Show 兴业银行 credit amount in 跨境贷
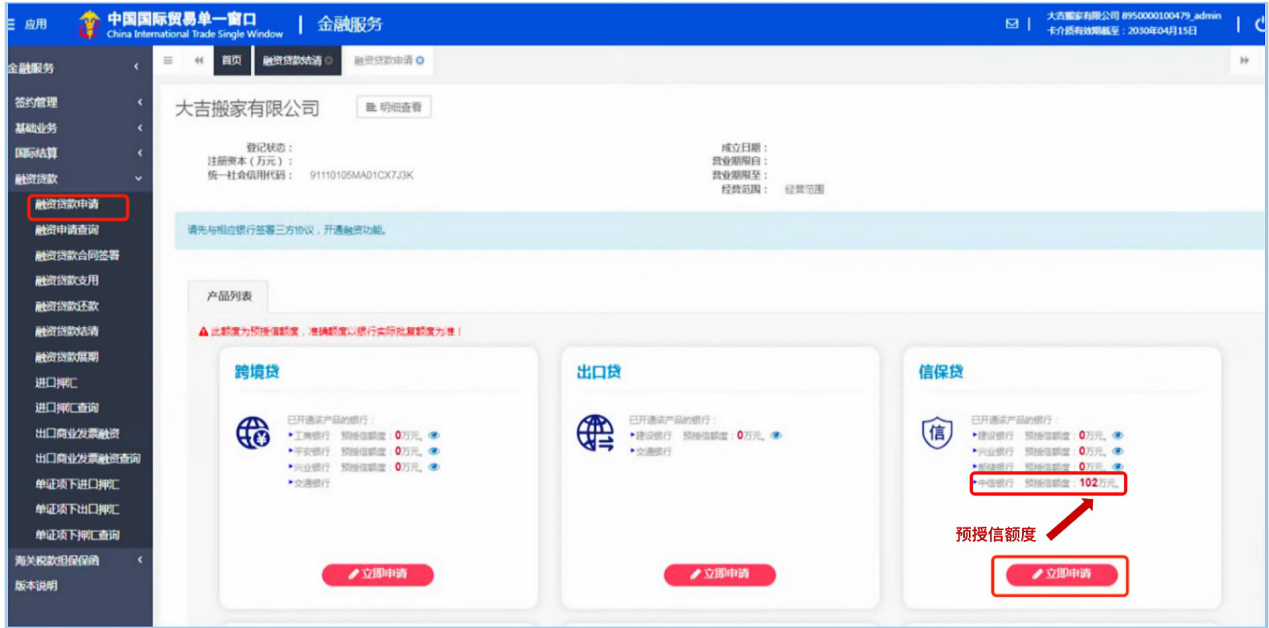 [434, 467]
